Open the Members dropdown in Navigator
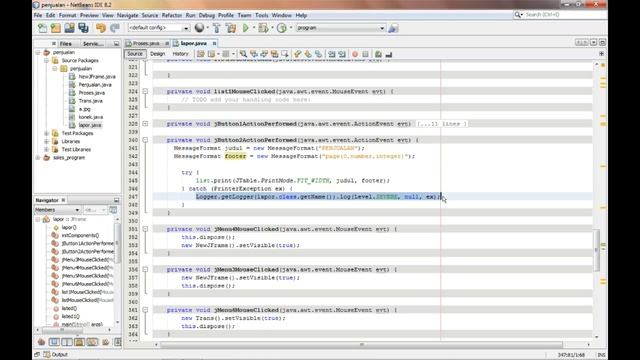Viewport: 640px width, 360px height. [57, 210]
